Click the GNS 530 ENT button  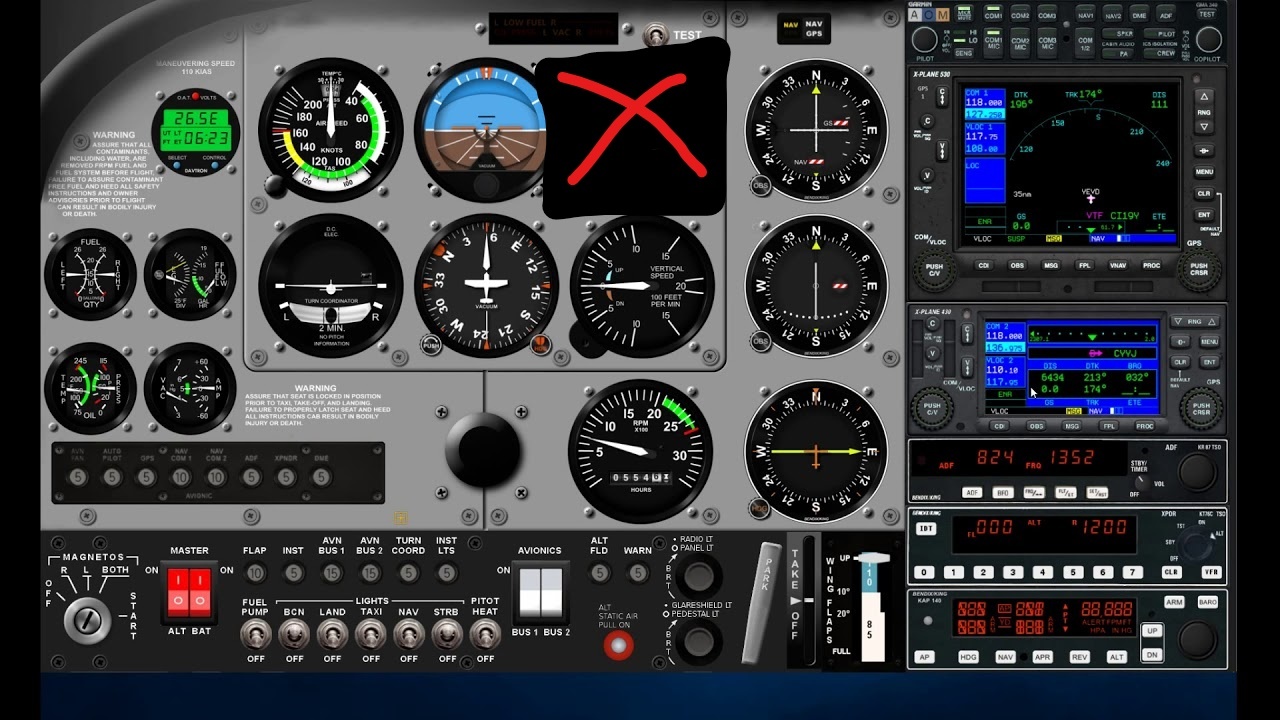pyautogui.click(x=1204, y=214)
